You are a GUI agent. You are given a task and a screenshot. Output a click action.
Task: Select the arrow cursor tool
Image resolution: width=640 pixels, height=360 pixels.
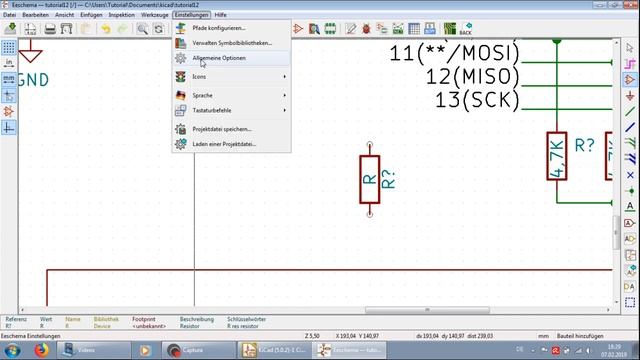[630, 48]
